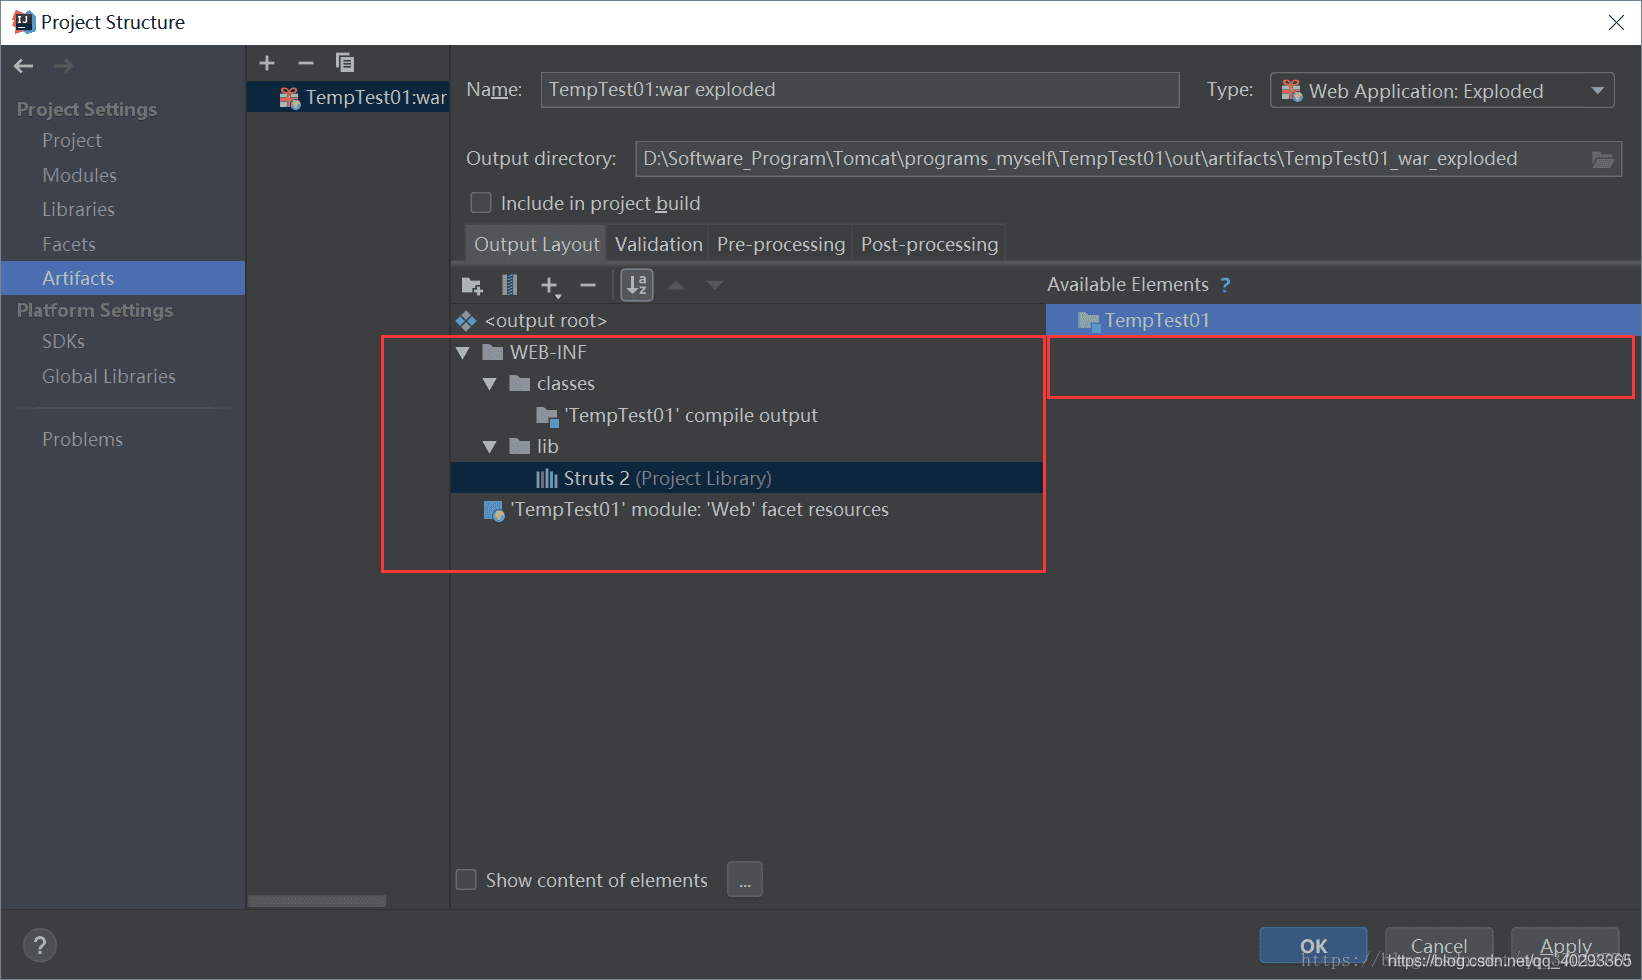Navigate back with the left arrow icon
The image size is (1642, 980).
point(23,65)
